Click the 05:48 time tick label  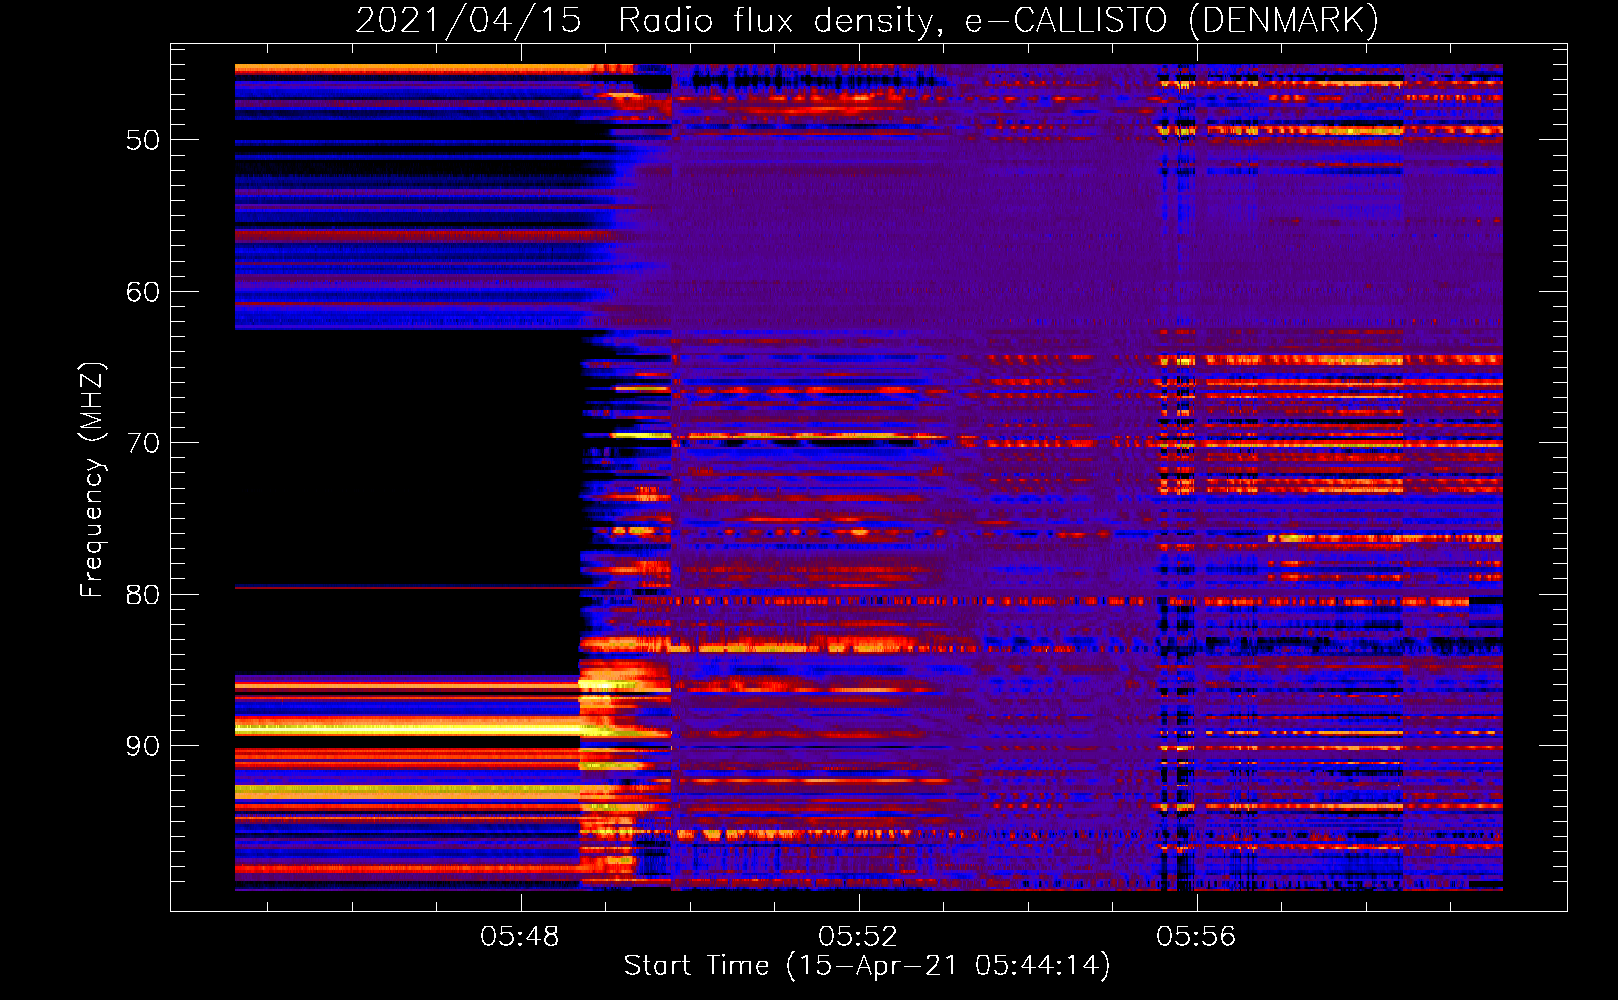coord(519,937)
